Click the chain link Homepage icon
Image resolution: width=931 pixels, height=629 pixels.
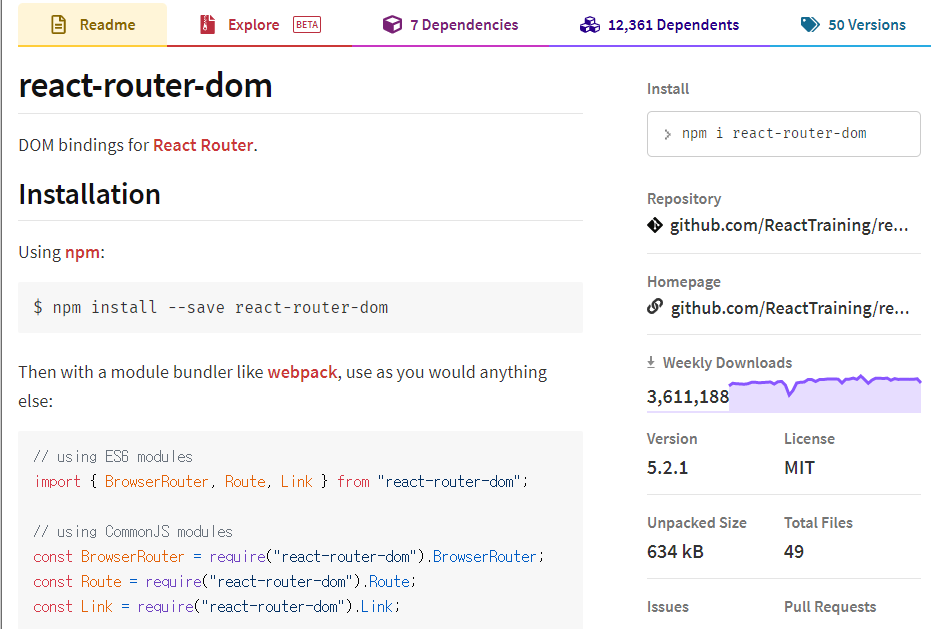click(x=655, y=306)
